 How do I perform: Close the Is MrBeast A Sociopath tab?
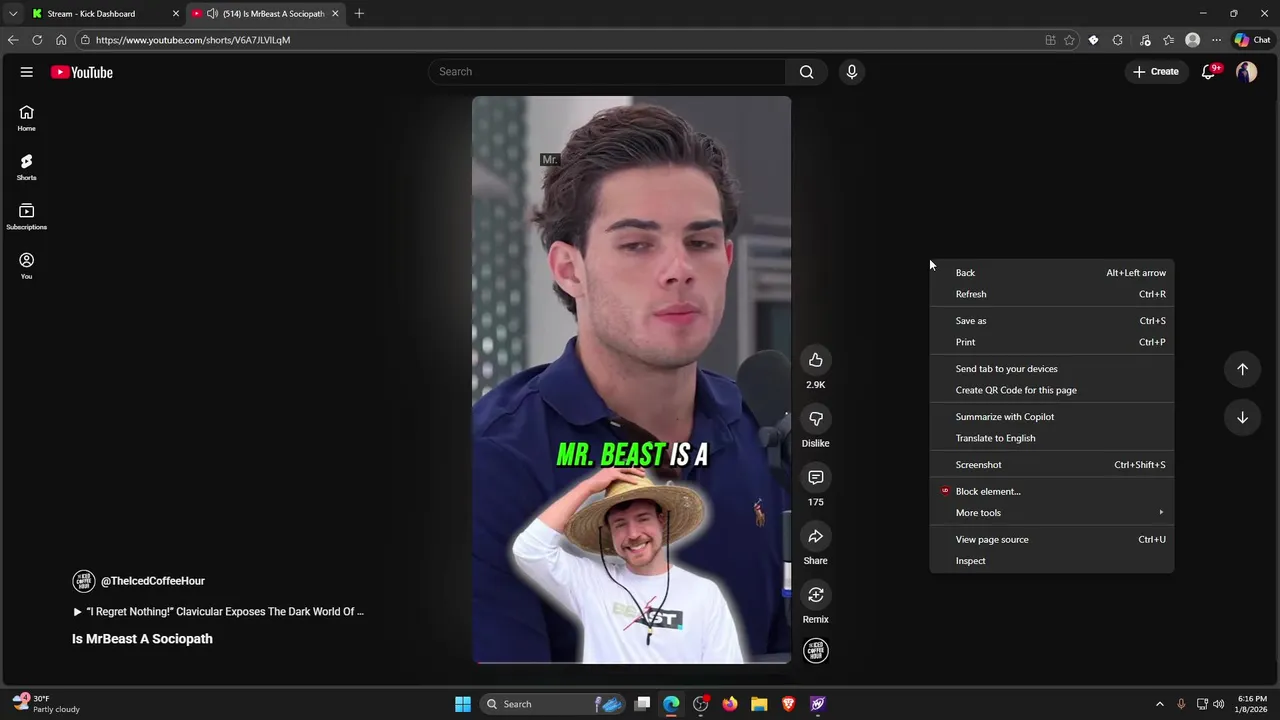335,14
